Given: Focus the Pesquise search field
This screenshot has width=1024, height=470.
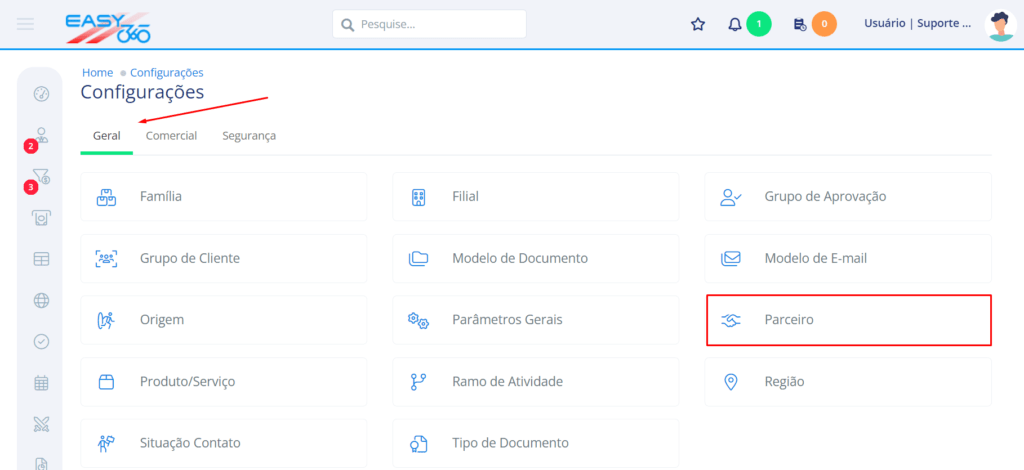Looking at the screenshot, I should [x=429, y=24].
